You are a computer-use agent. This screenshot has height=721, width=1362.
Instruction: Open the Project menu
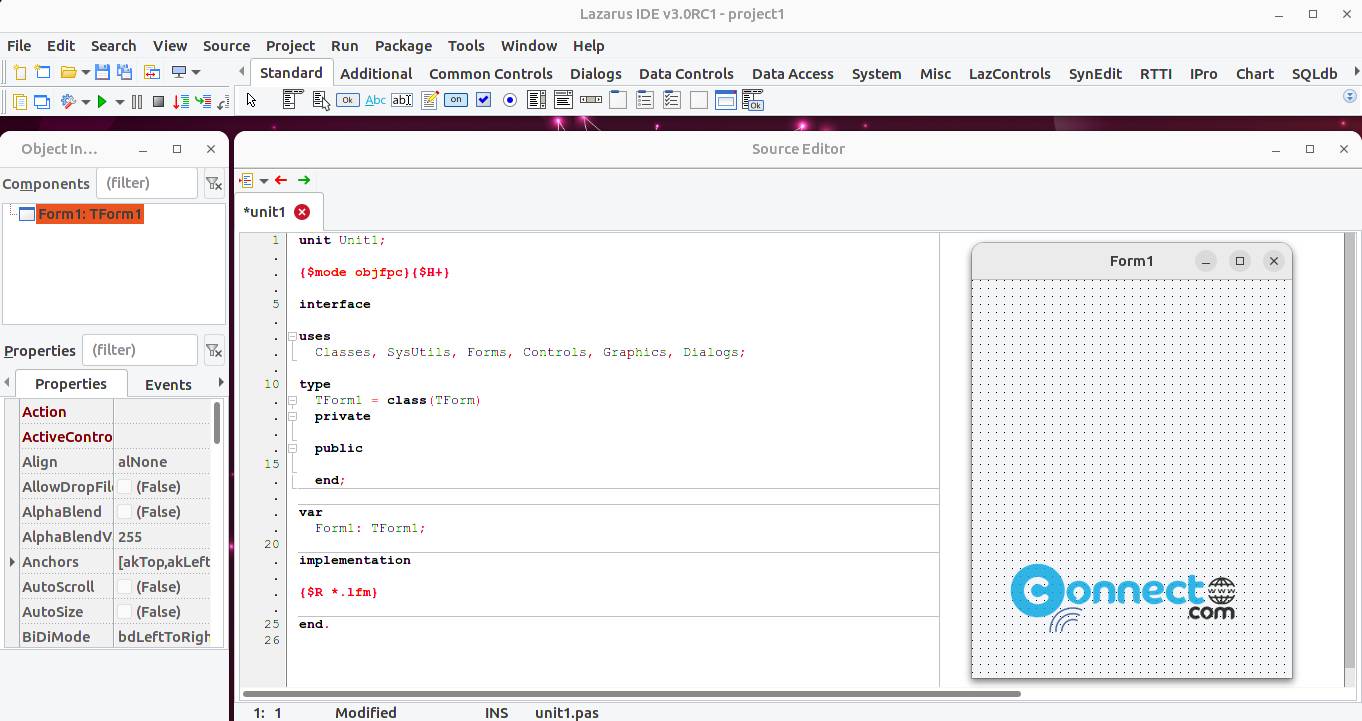click(x=290, y=45)
